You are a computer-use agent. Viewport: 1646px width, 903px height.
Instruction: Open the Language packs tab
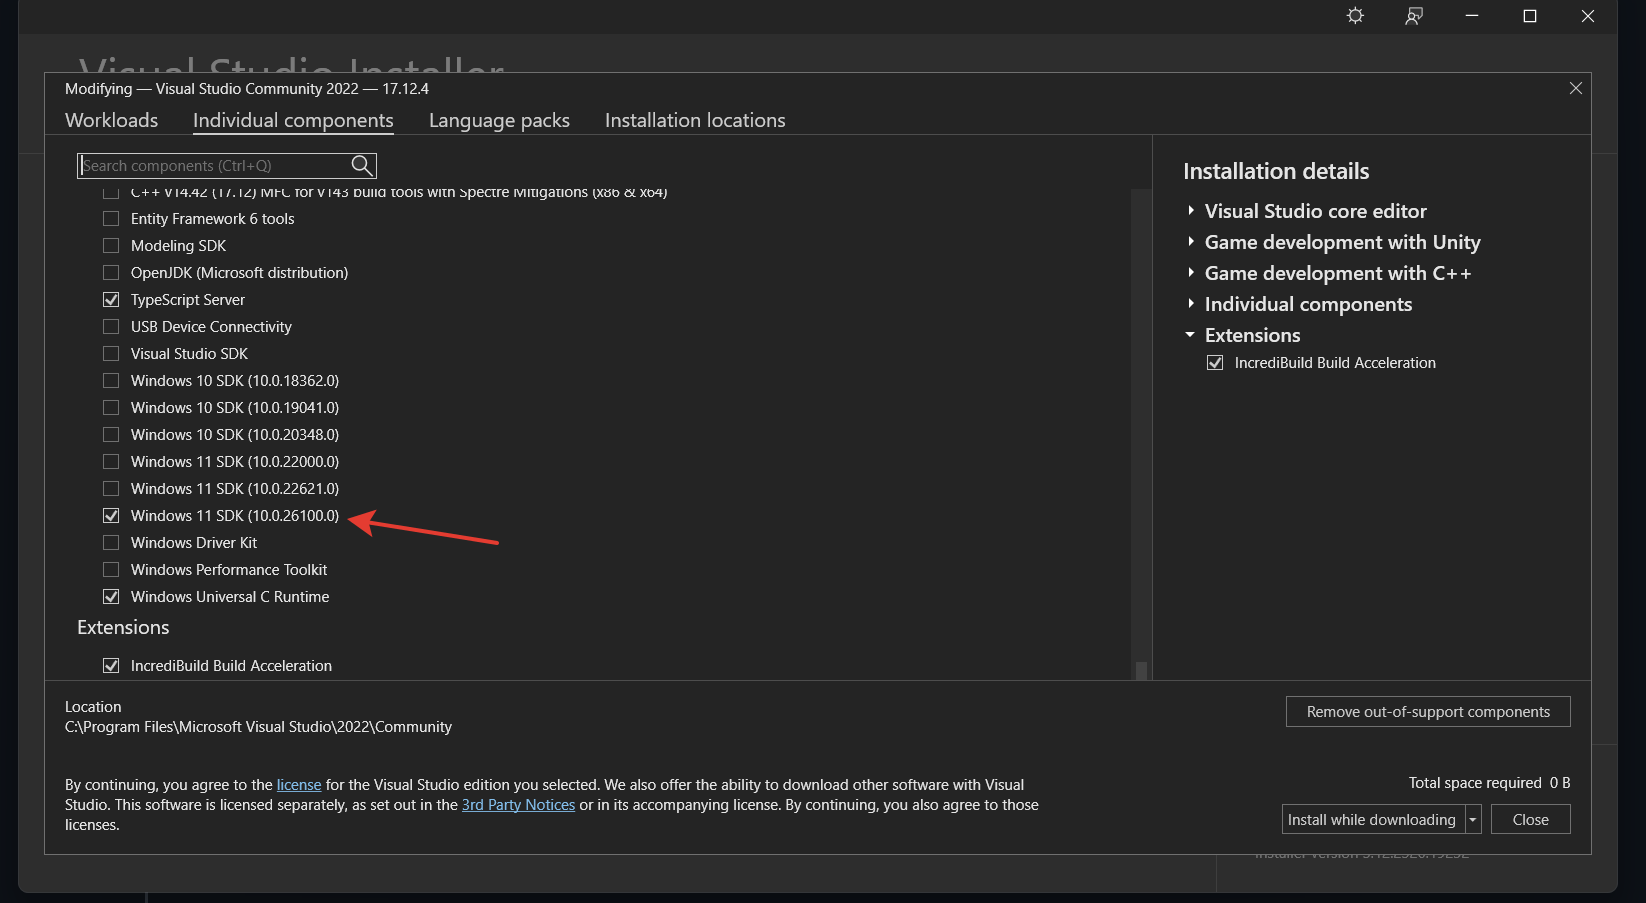tap(499, 120)
